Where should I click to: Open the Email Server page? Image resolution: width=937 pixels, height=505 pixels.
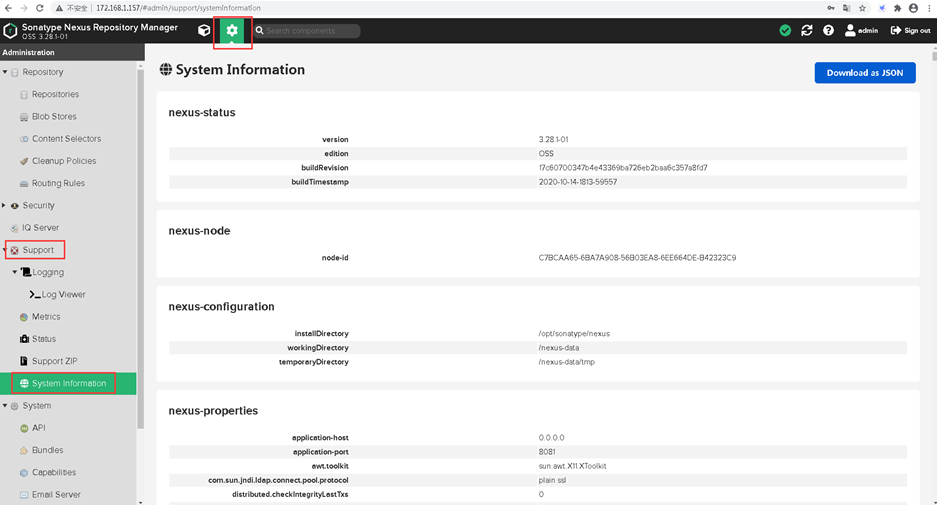point(56,495)
